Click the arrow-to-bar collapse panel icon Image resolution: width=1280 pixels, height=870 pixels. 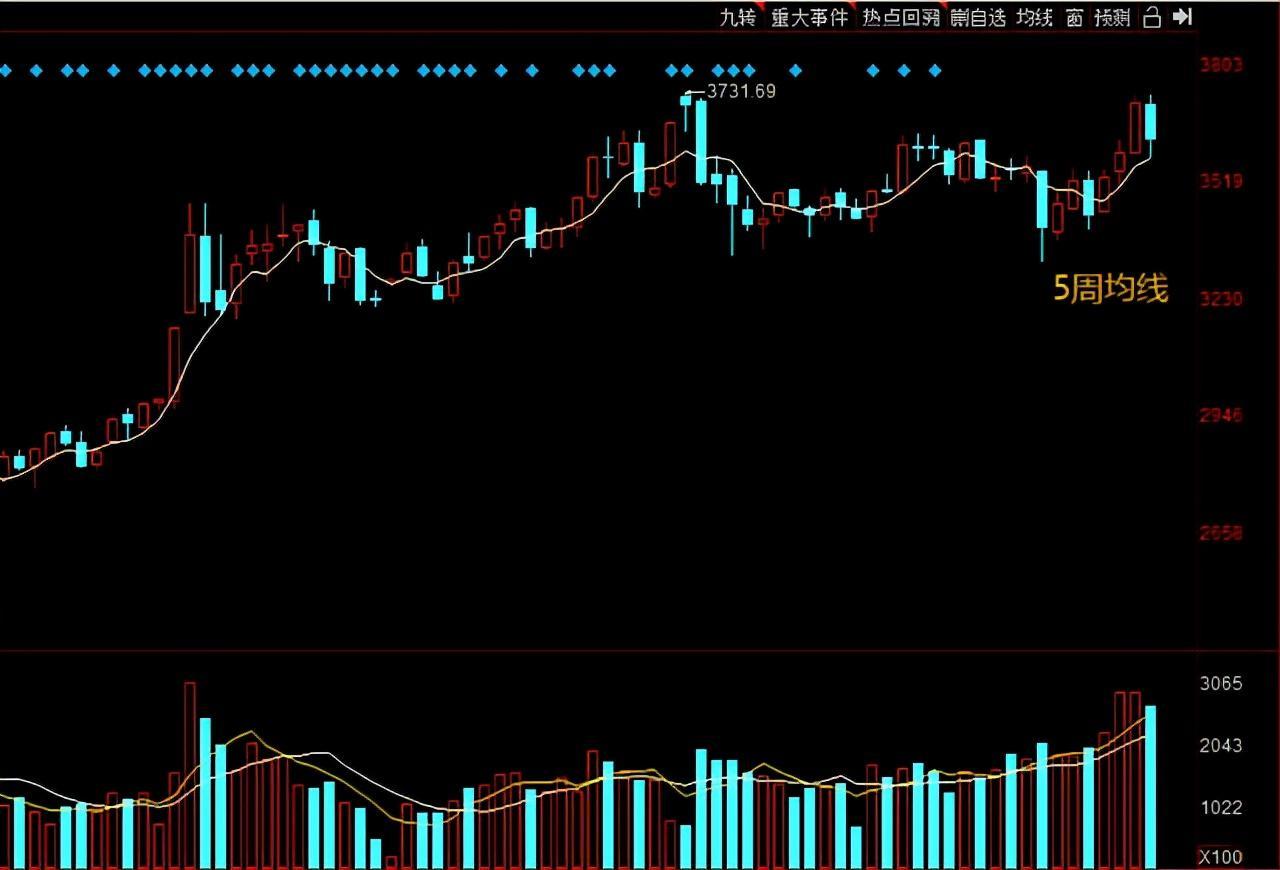pyautogui.click(x=1183, y=17)
